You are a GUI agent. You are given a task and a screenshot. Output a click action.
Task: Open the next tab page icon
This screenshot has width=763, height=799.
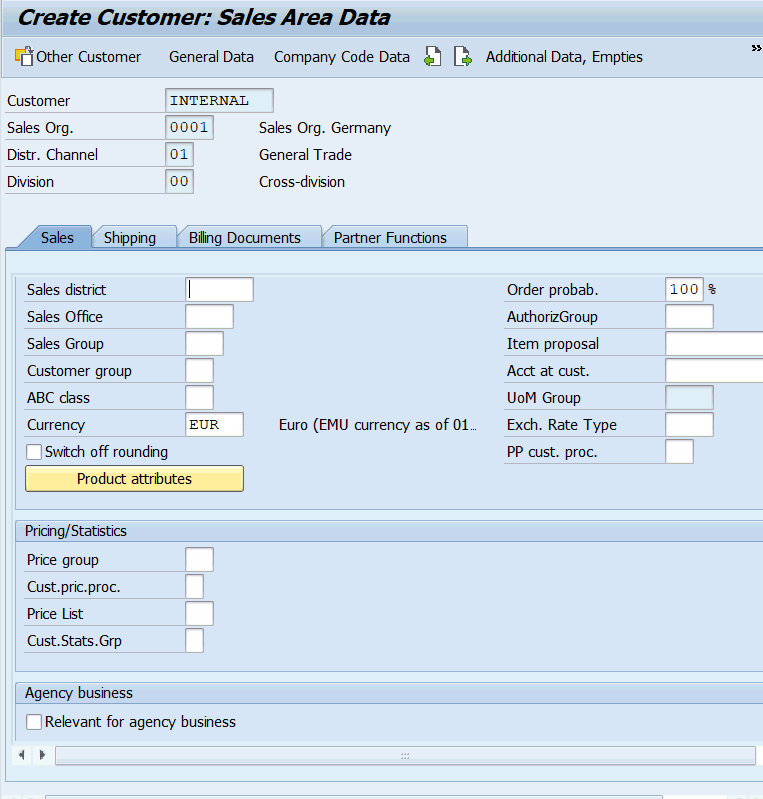tap(463, 56)
